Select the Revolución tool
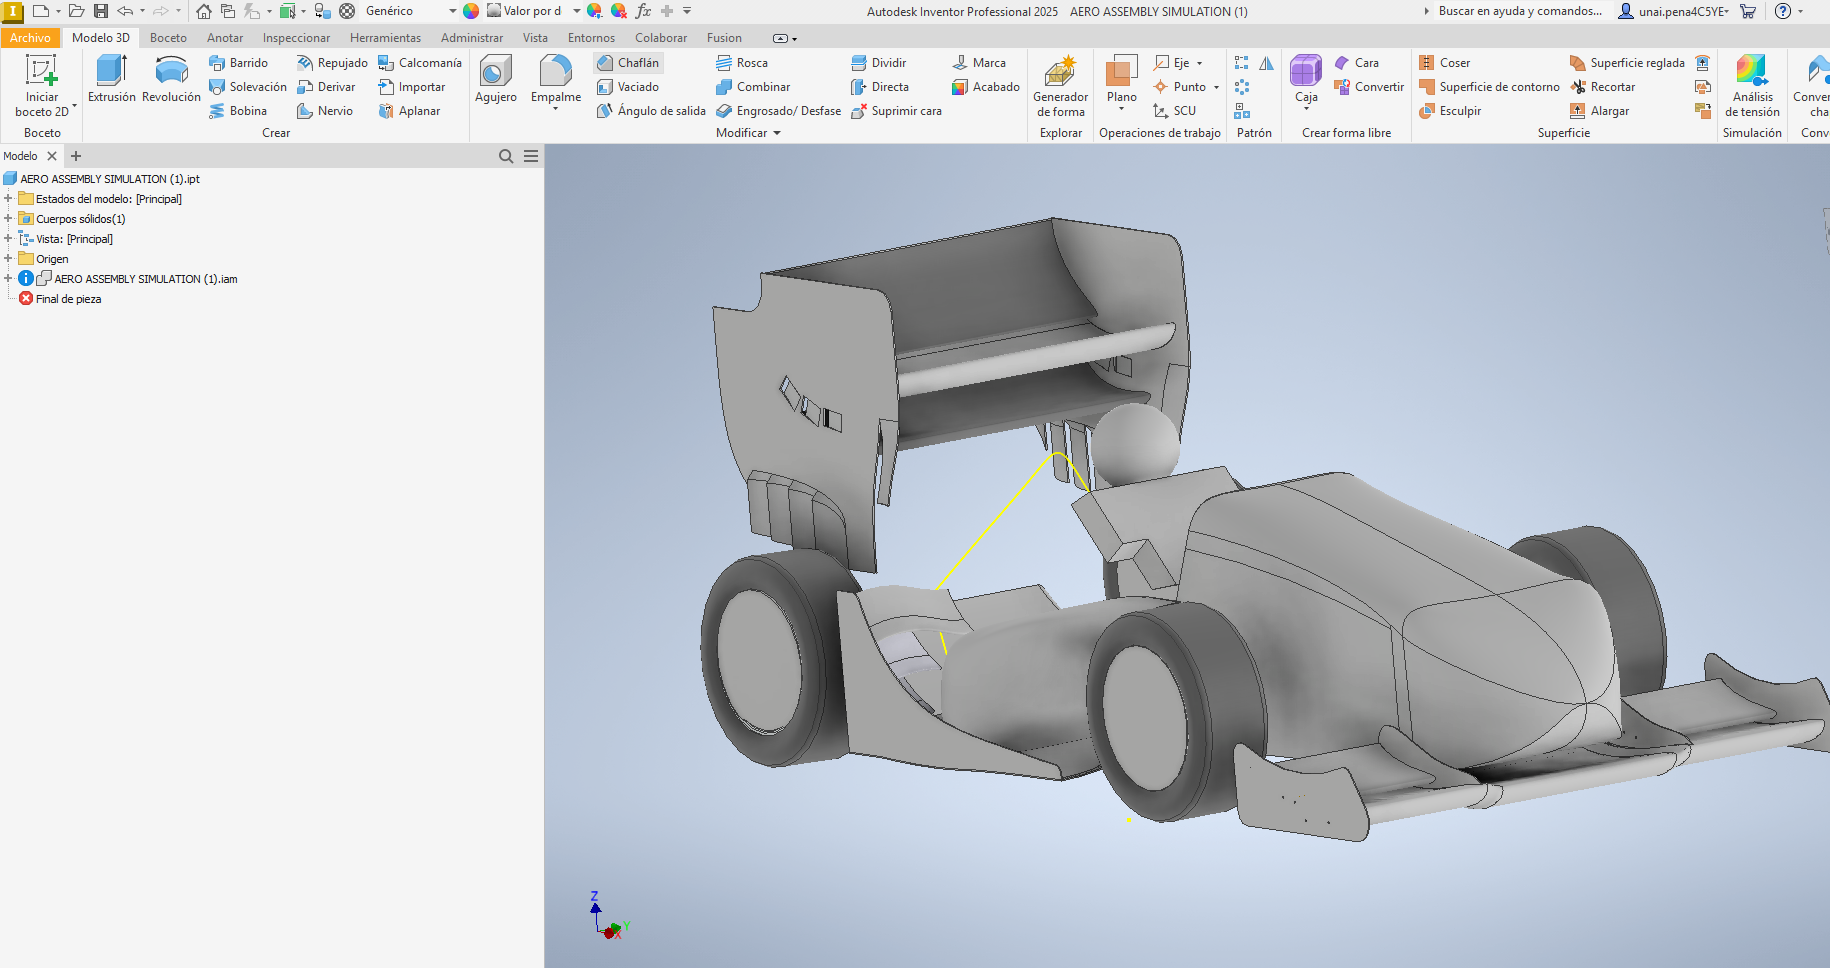 coord(170,80)
